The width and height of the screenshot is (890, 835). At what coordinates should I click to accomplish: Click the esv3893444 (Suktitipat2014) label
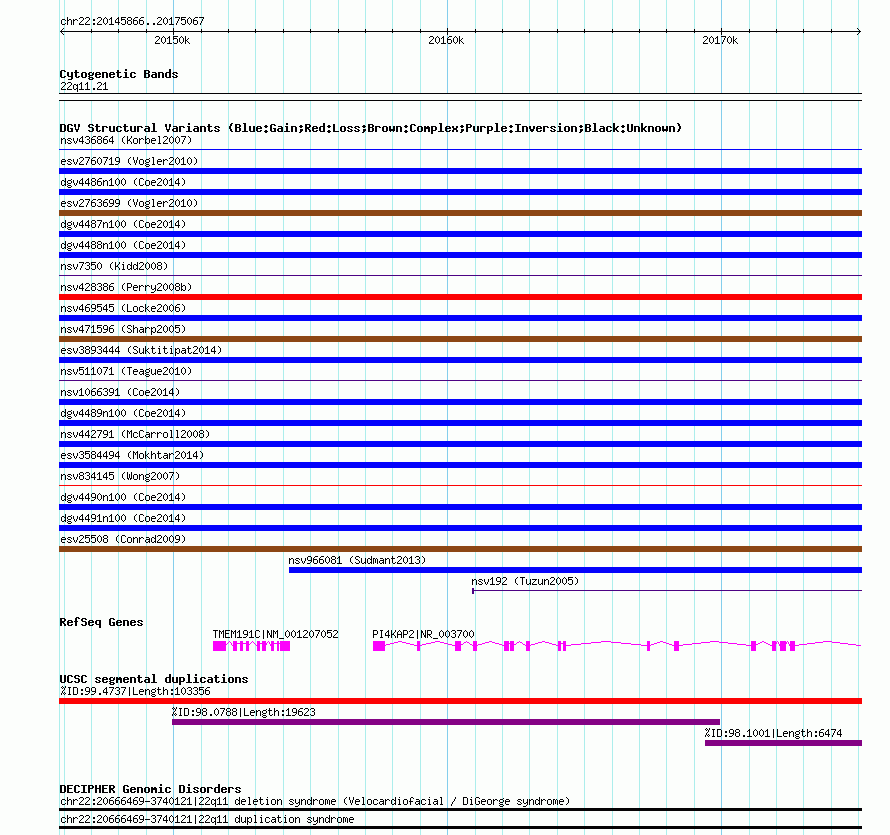coord(141,350)
